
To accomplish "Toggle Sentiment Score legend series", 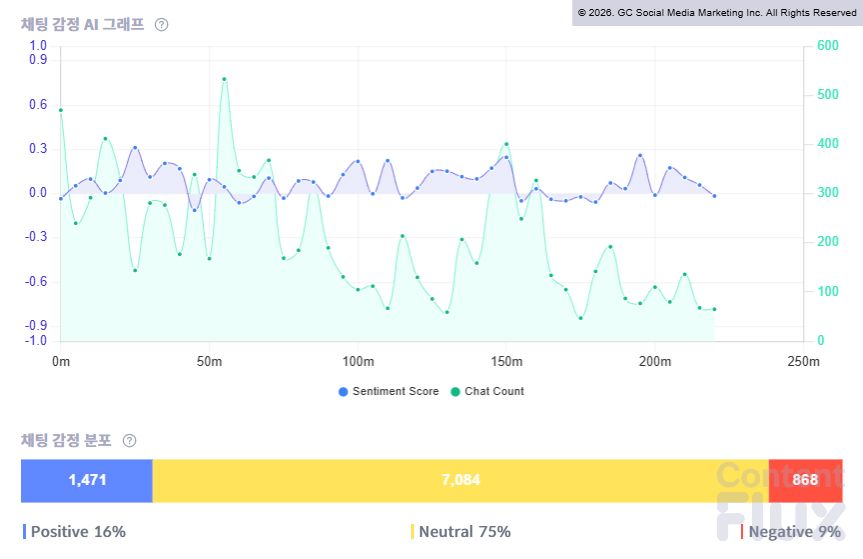I will tap(389, 391).
